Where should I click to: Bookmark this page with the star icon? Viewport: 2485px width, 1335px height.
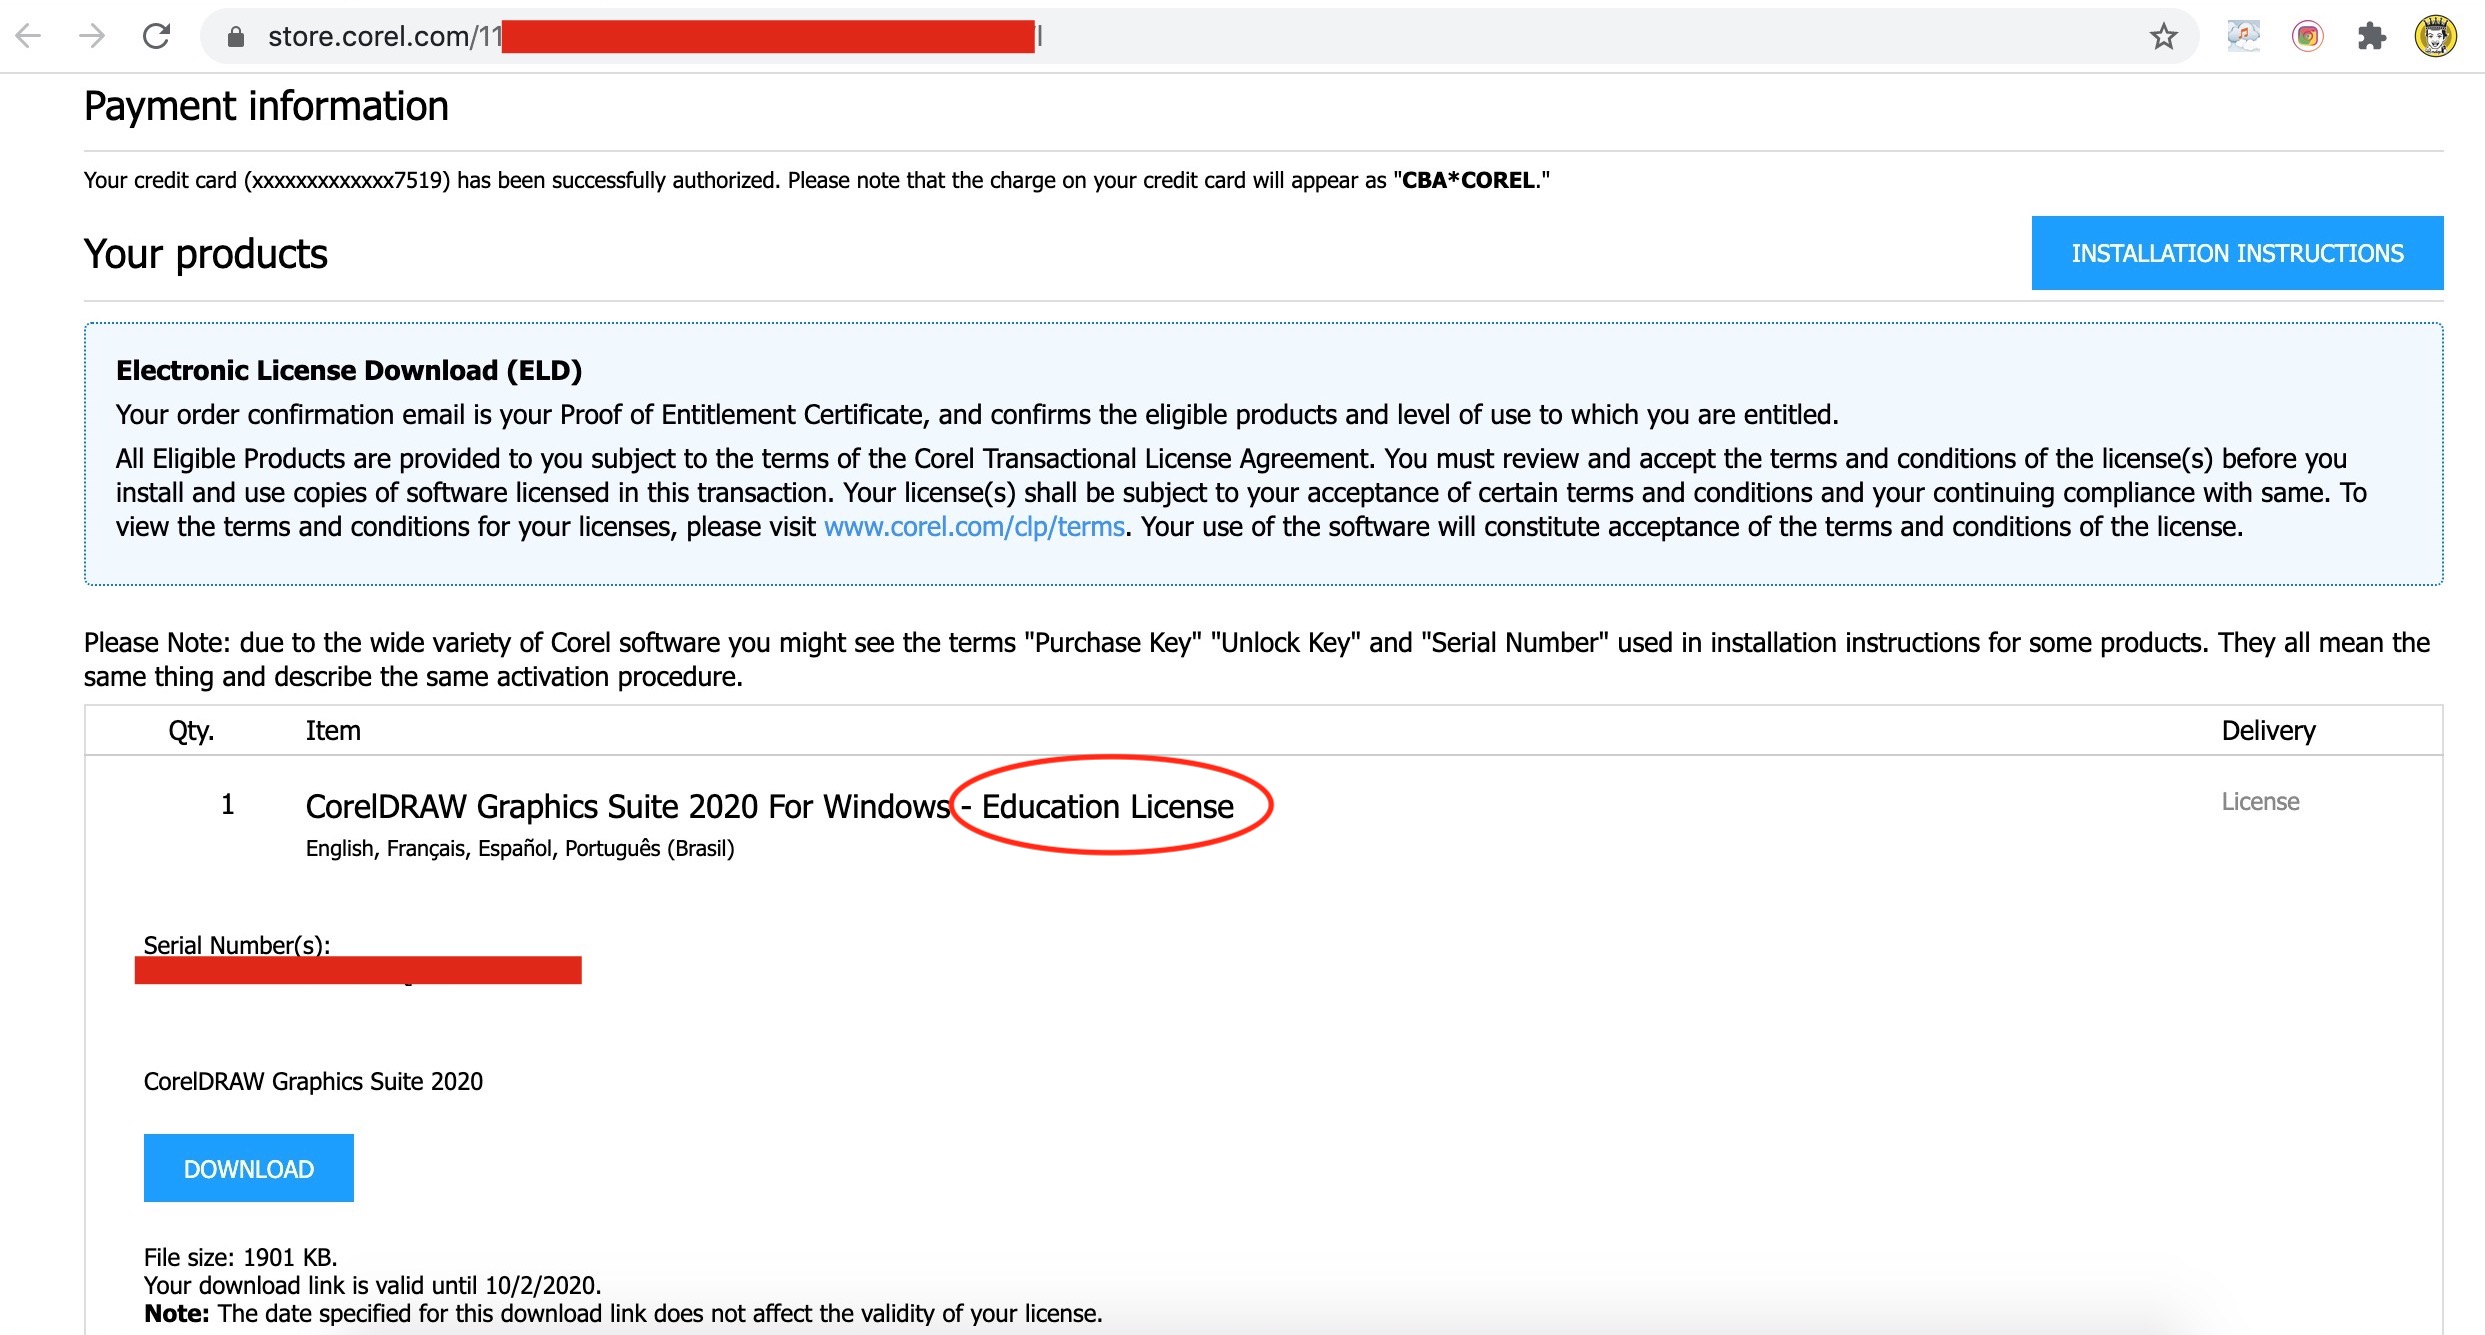coord(2164,37)
